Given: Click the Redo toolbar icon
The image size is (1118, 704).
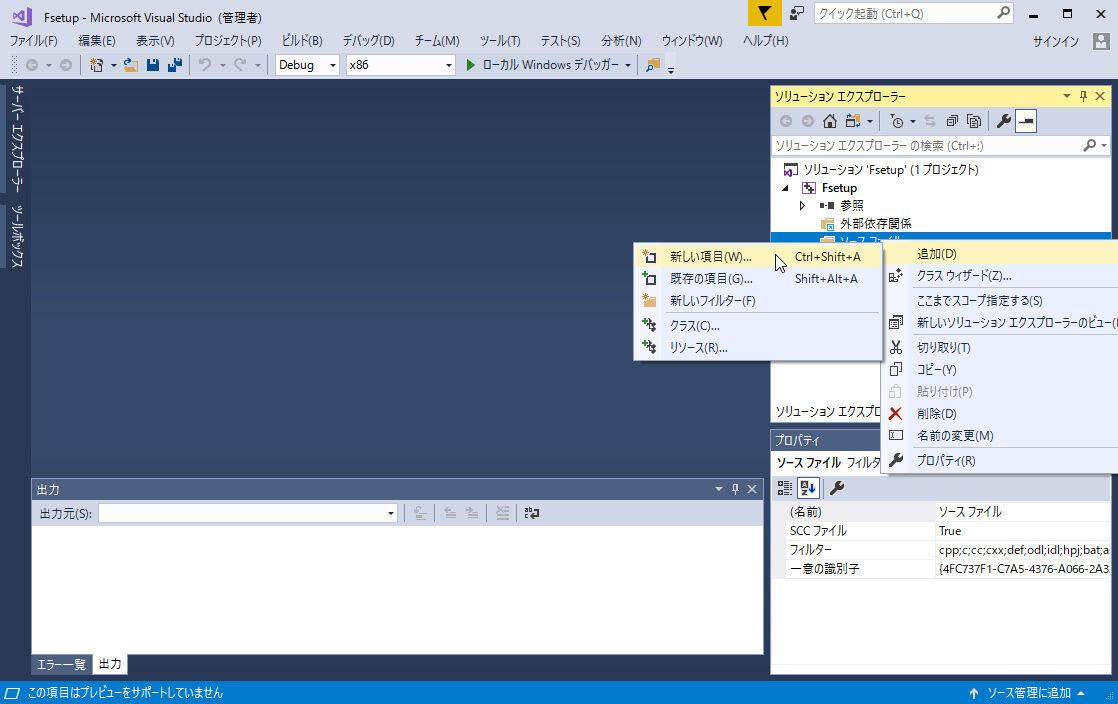Looking at the screenshot, I should pyautogui.click(x=240, y=65).
